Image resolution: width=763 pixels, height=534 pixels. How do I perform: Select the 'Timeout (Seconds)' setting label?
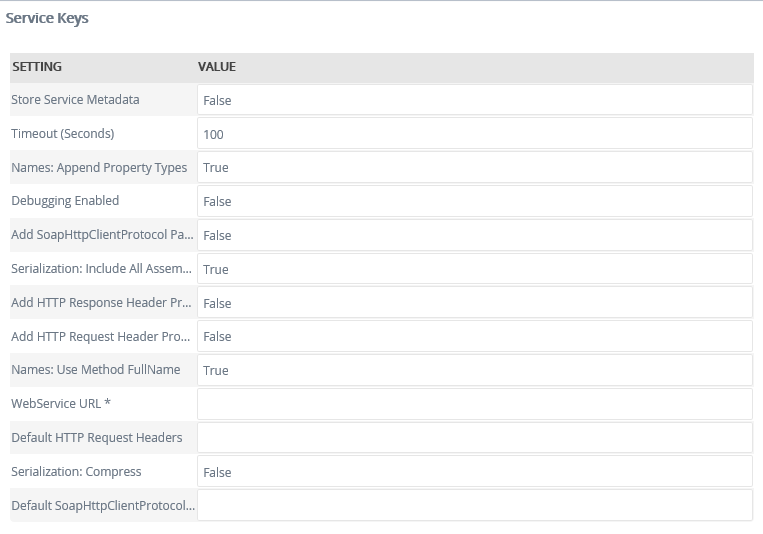coord(63,133)
